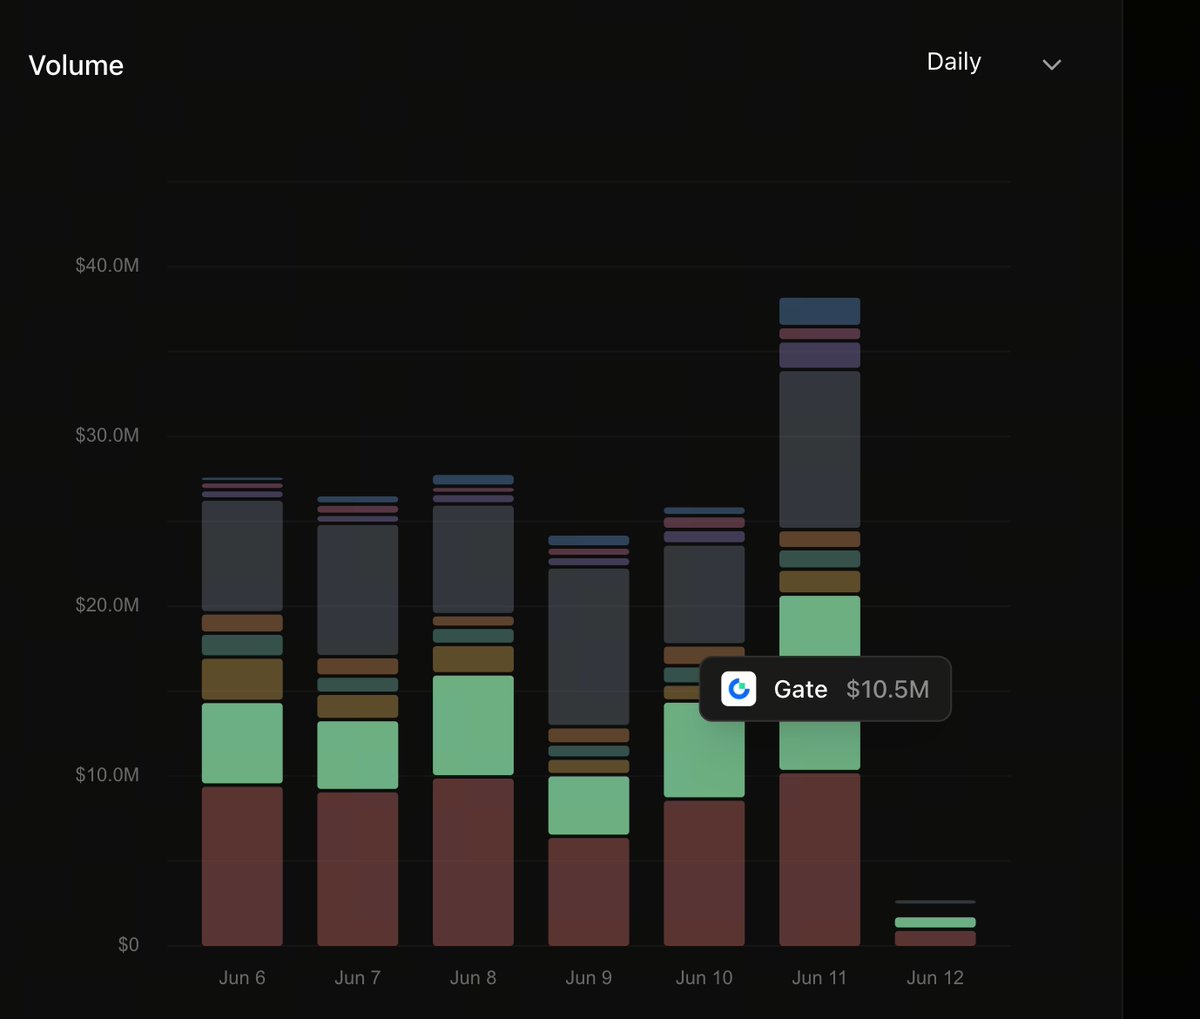Click the "$30.0M" axis label
1200x1019 pixels.
pyautogui.click(x=107, y=436)
